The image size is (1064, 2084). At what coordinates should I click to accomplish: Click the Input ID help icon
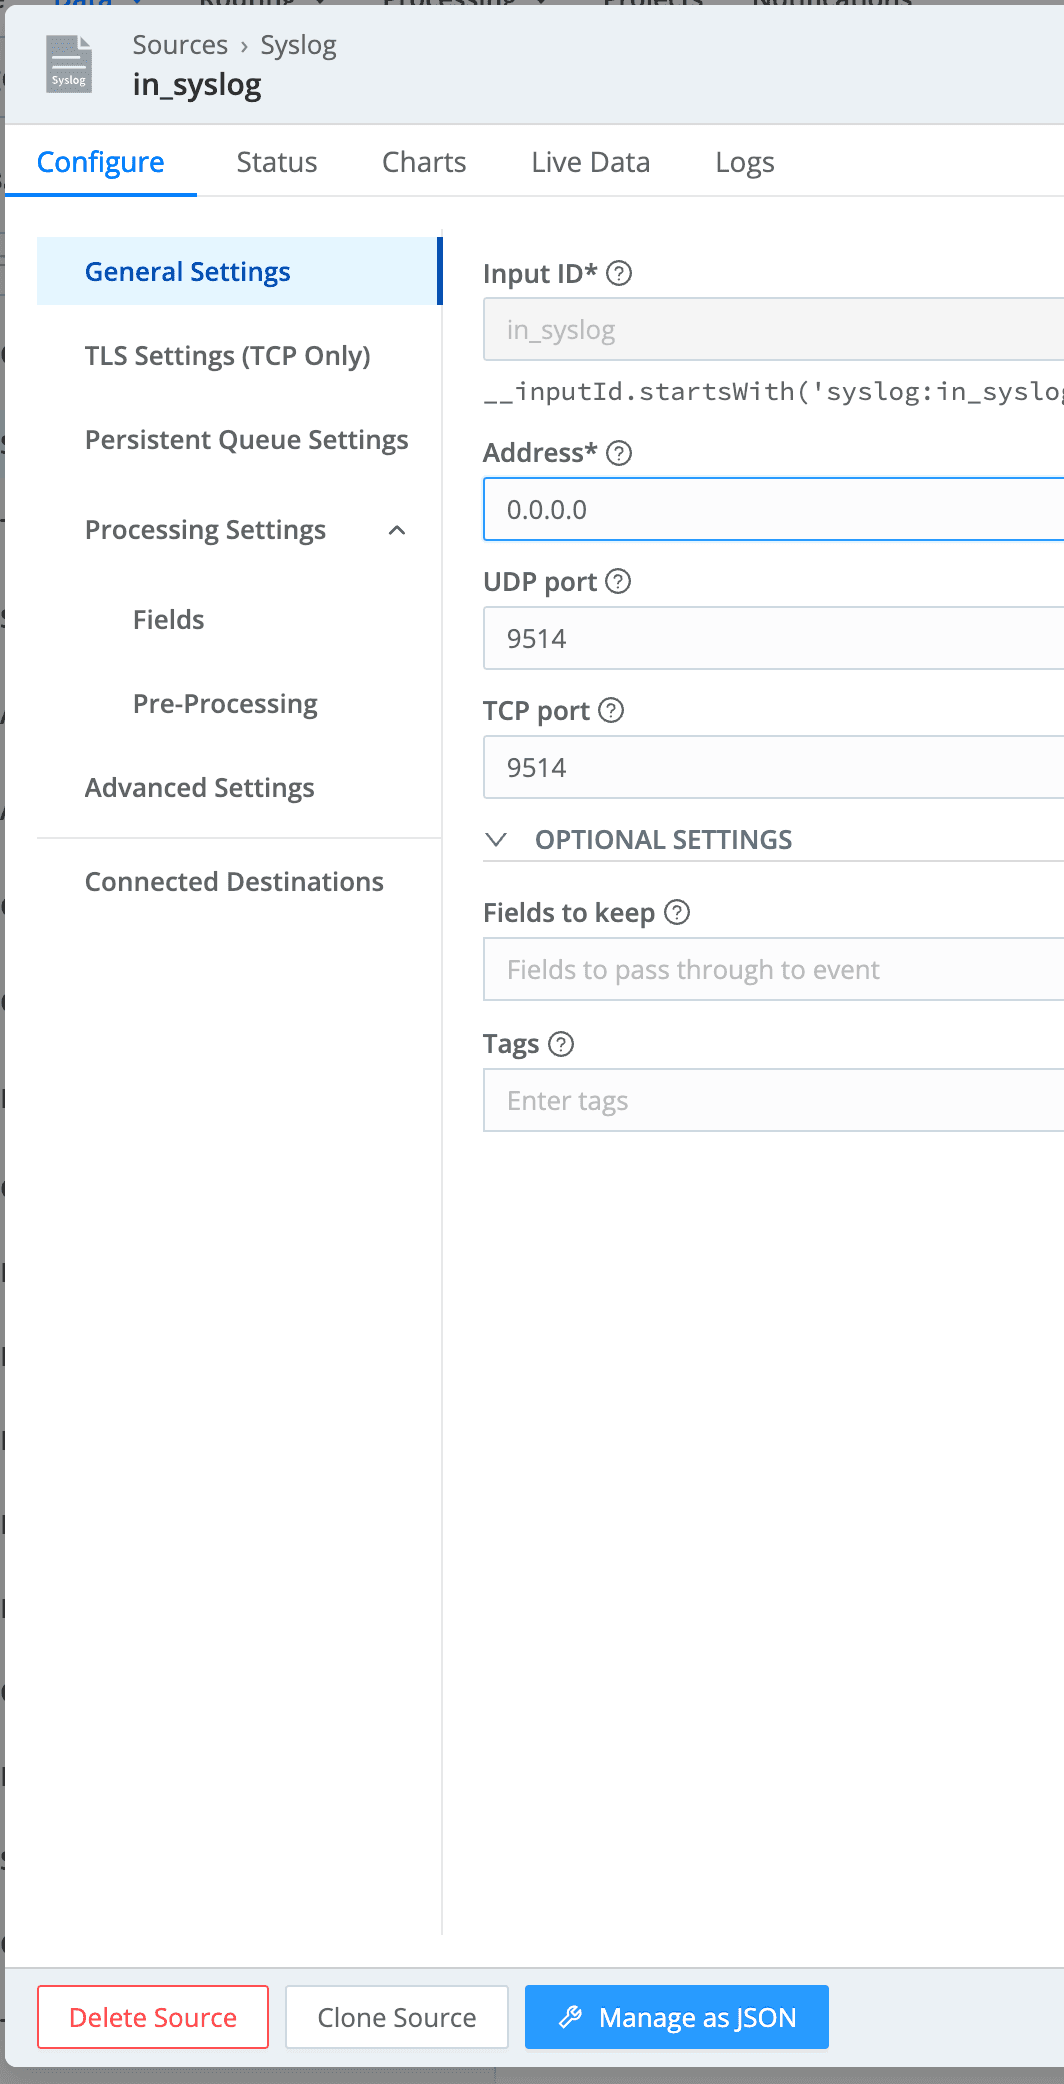(619, 273)
